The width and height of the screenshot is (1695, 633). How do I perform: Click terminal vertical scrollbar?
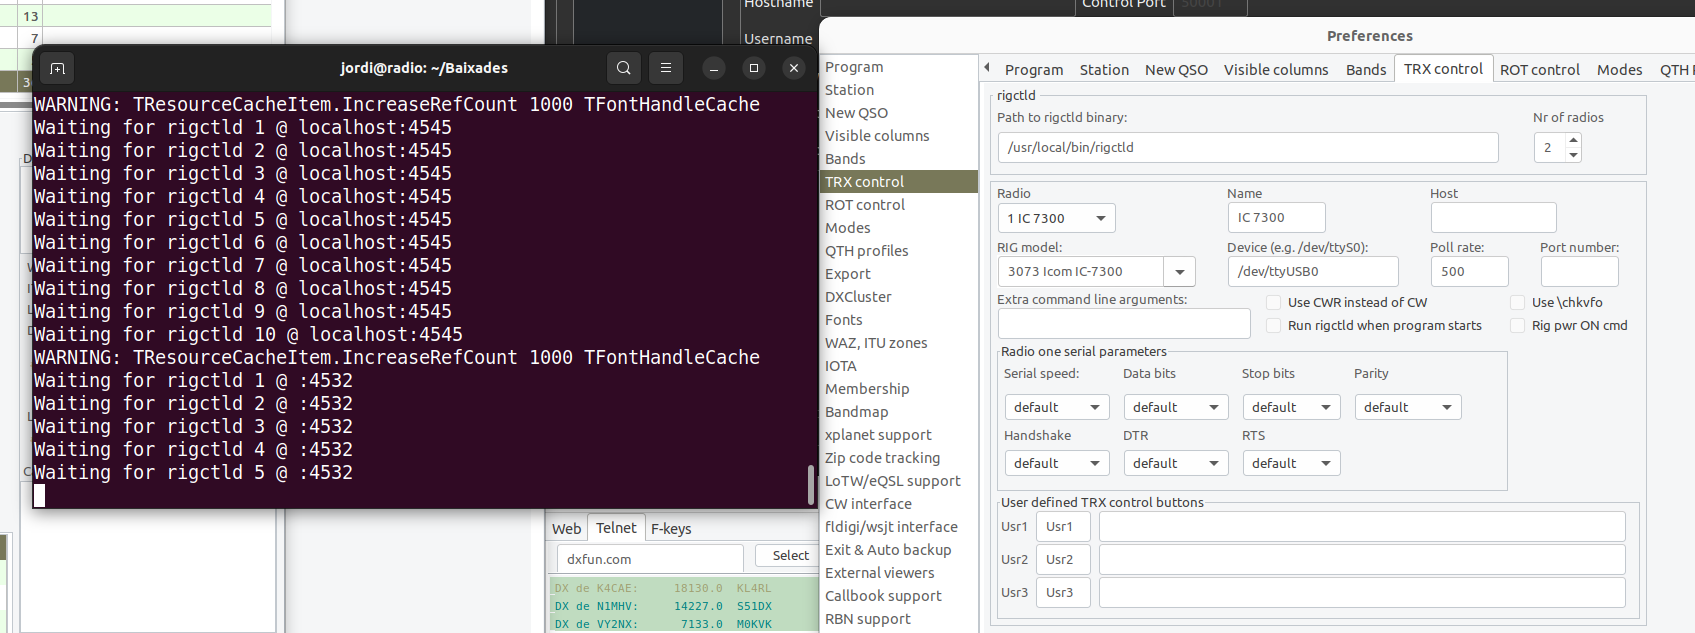pos(811,485)
